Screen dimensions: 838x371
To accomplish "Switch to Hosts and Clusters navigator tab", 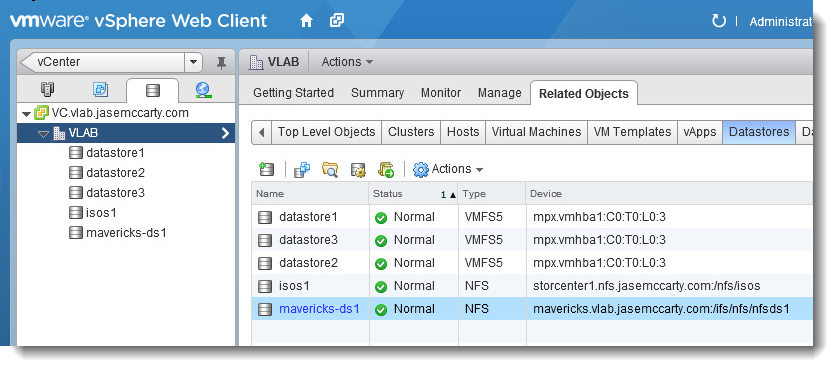I will pos(47,90).
